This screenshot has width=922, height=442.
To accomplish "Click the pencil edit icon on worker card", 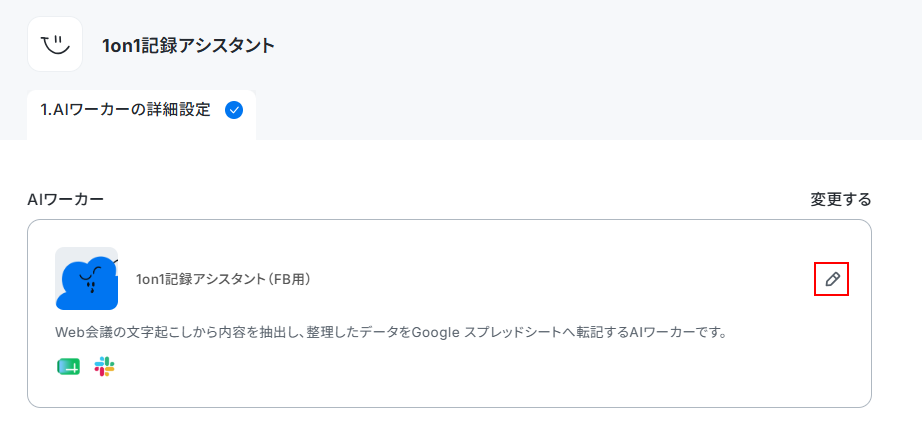I will pos(832,279).
